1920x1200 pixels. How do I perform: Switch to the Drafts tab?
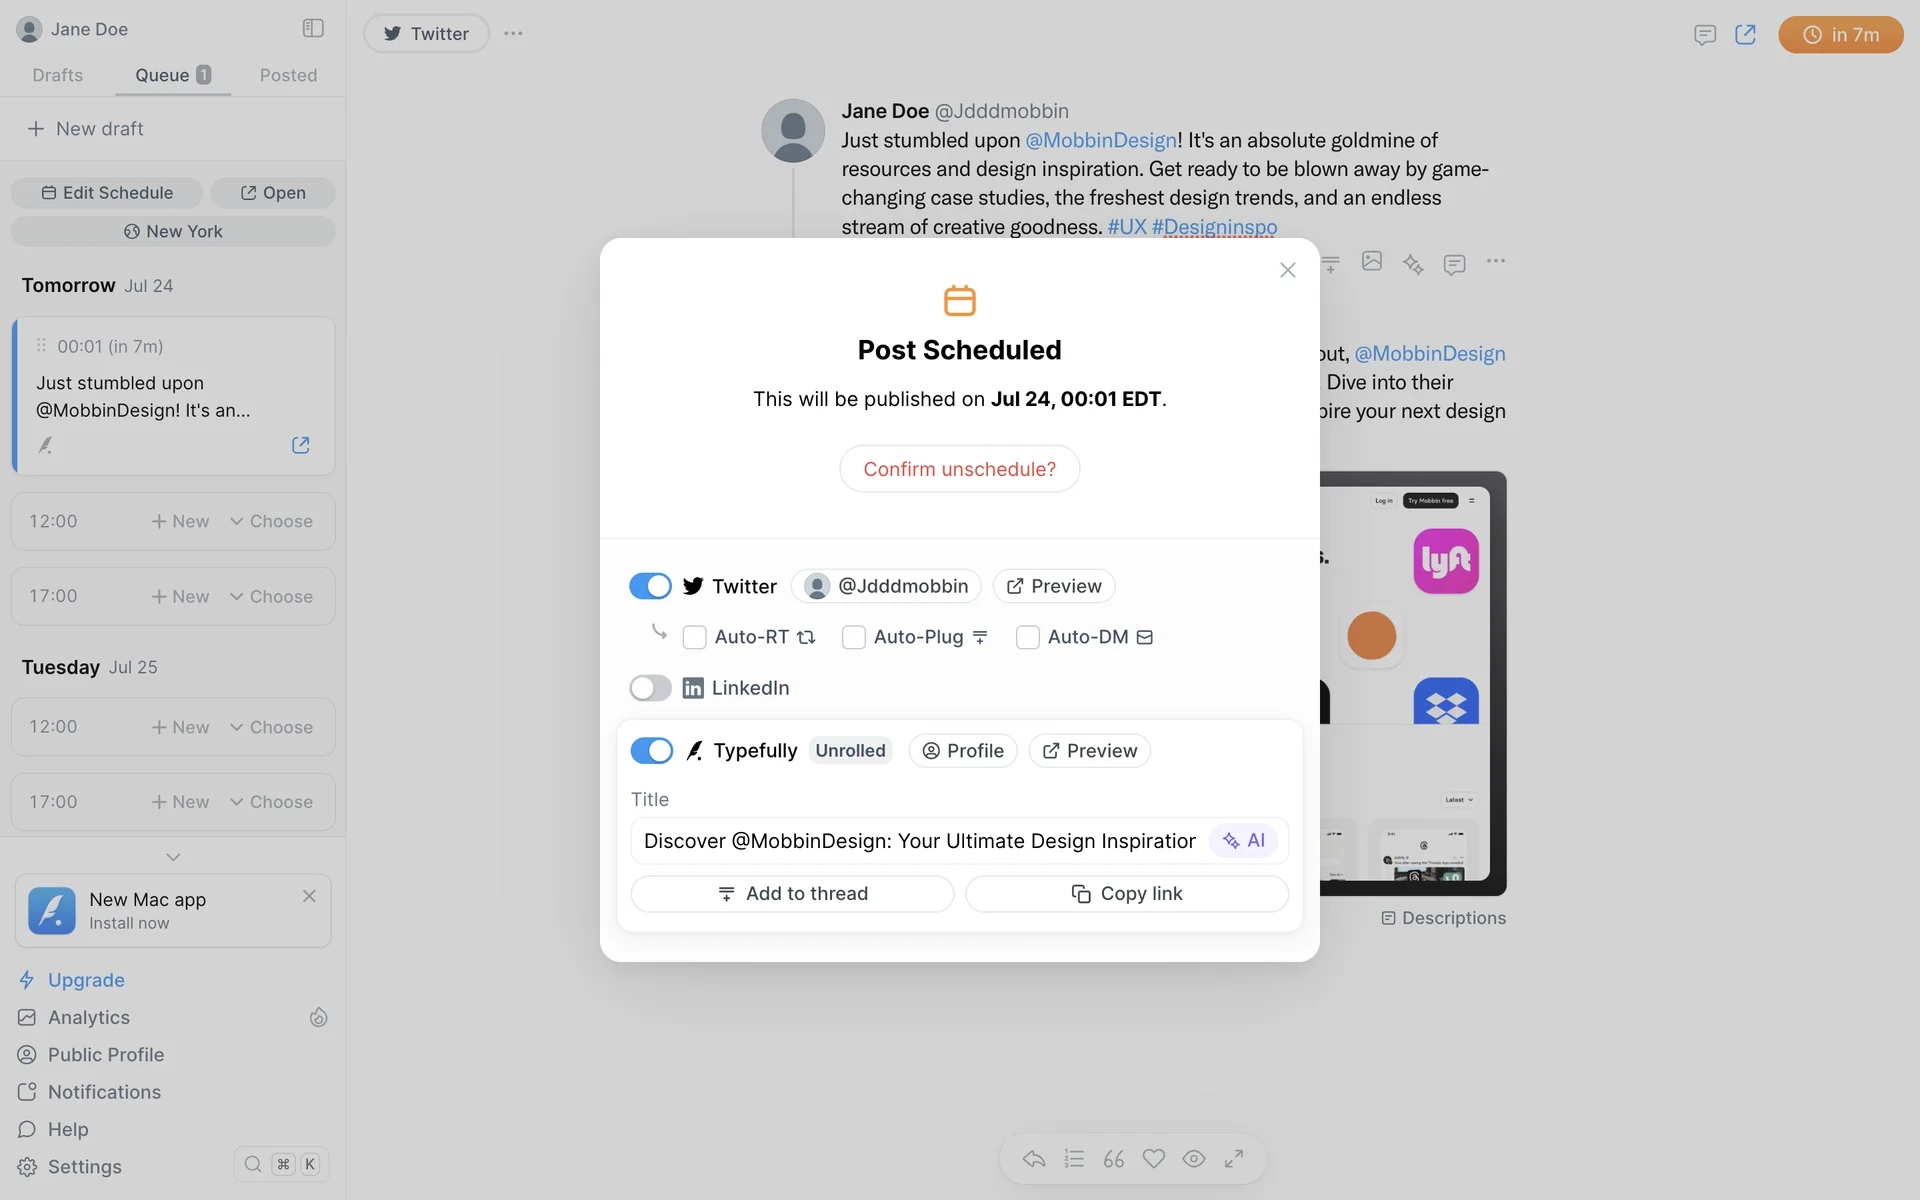click(57, 75)
